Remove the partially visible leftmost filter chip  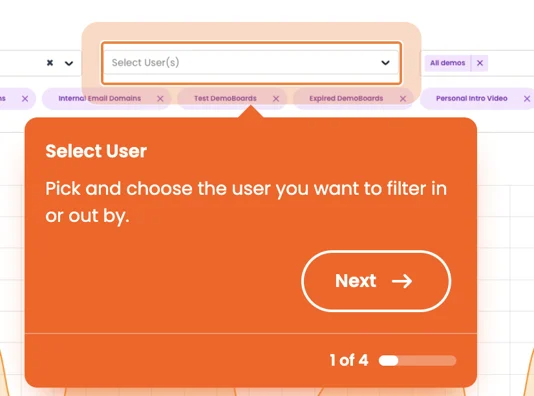coord(25,99)
